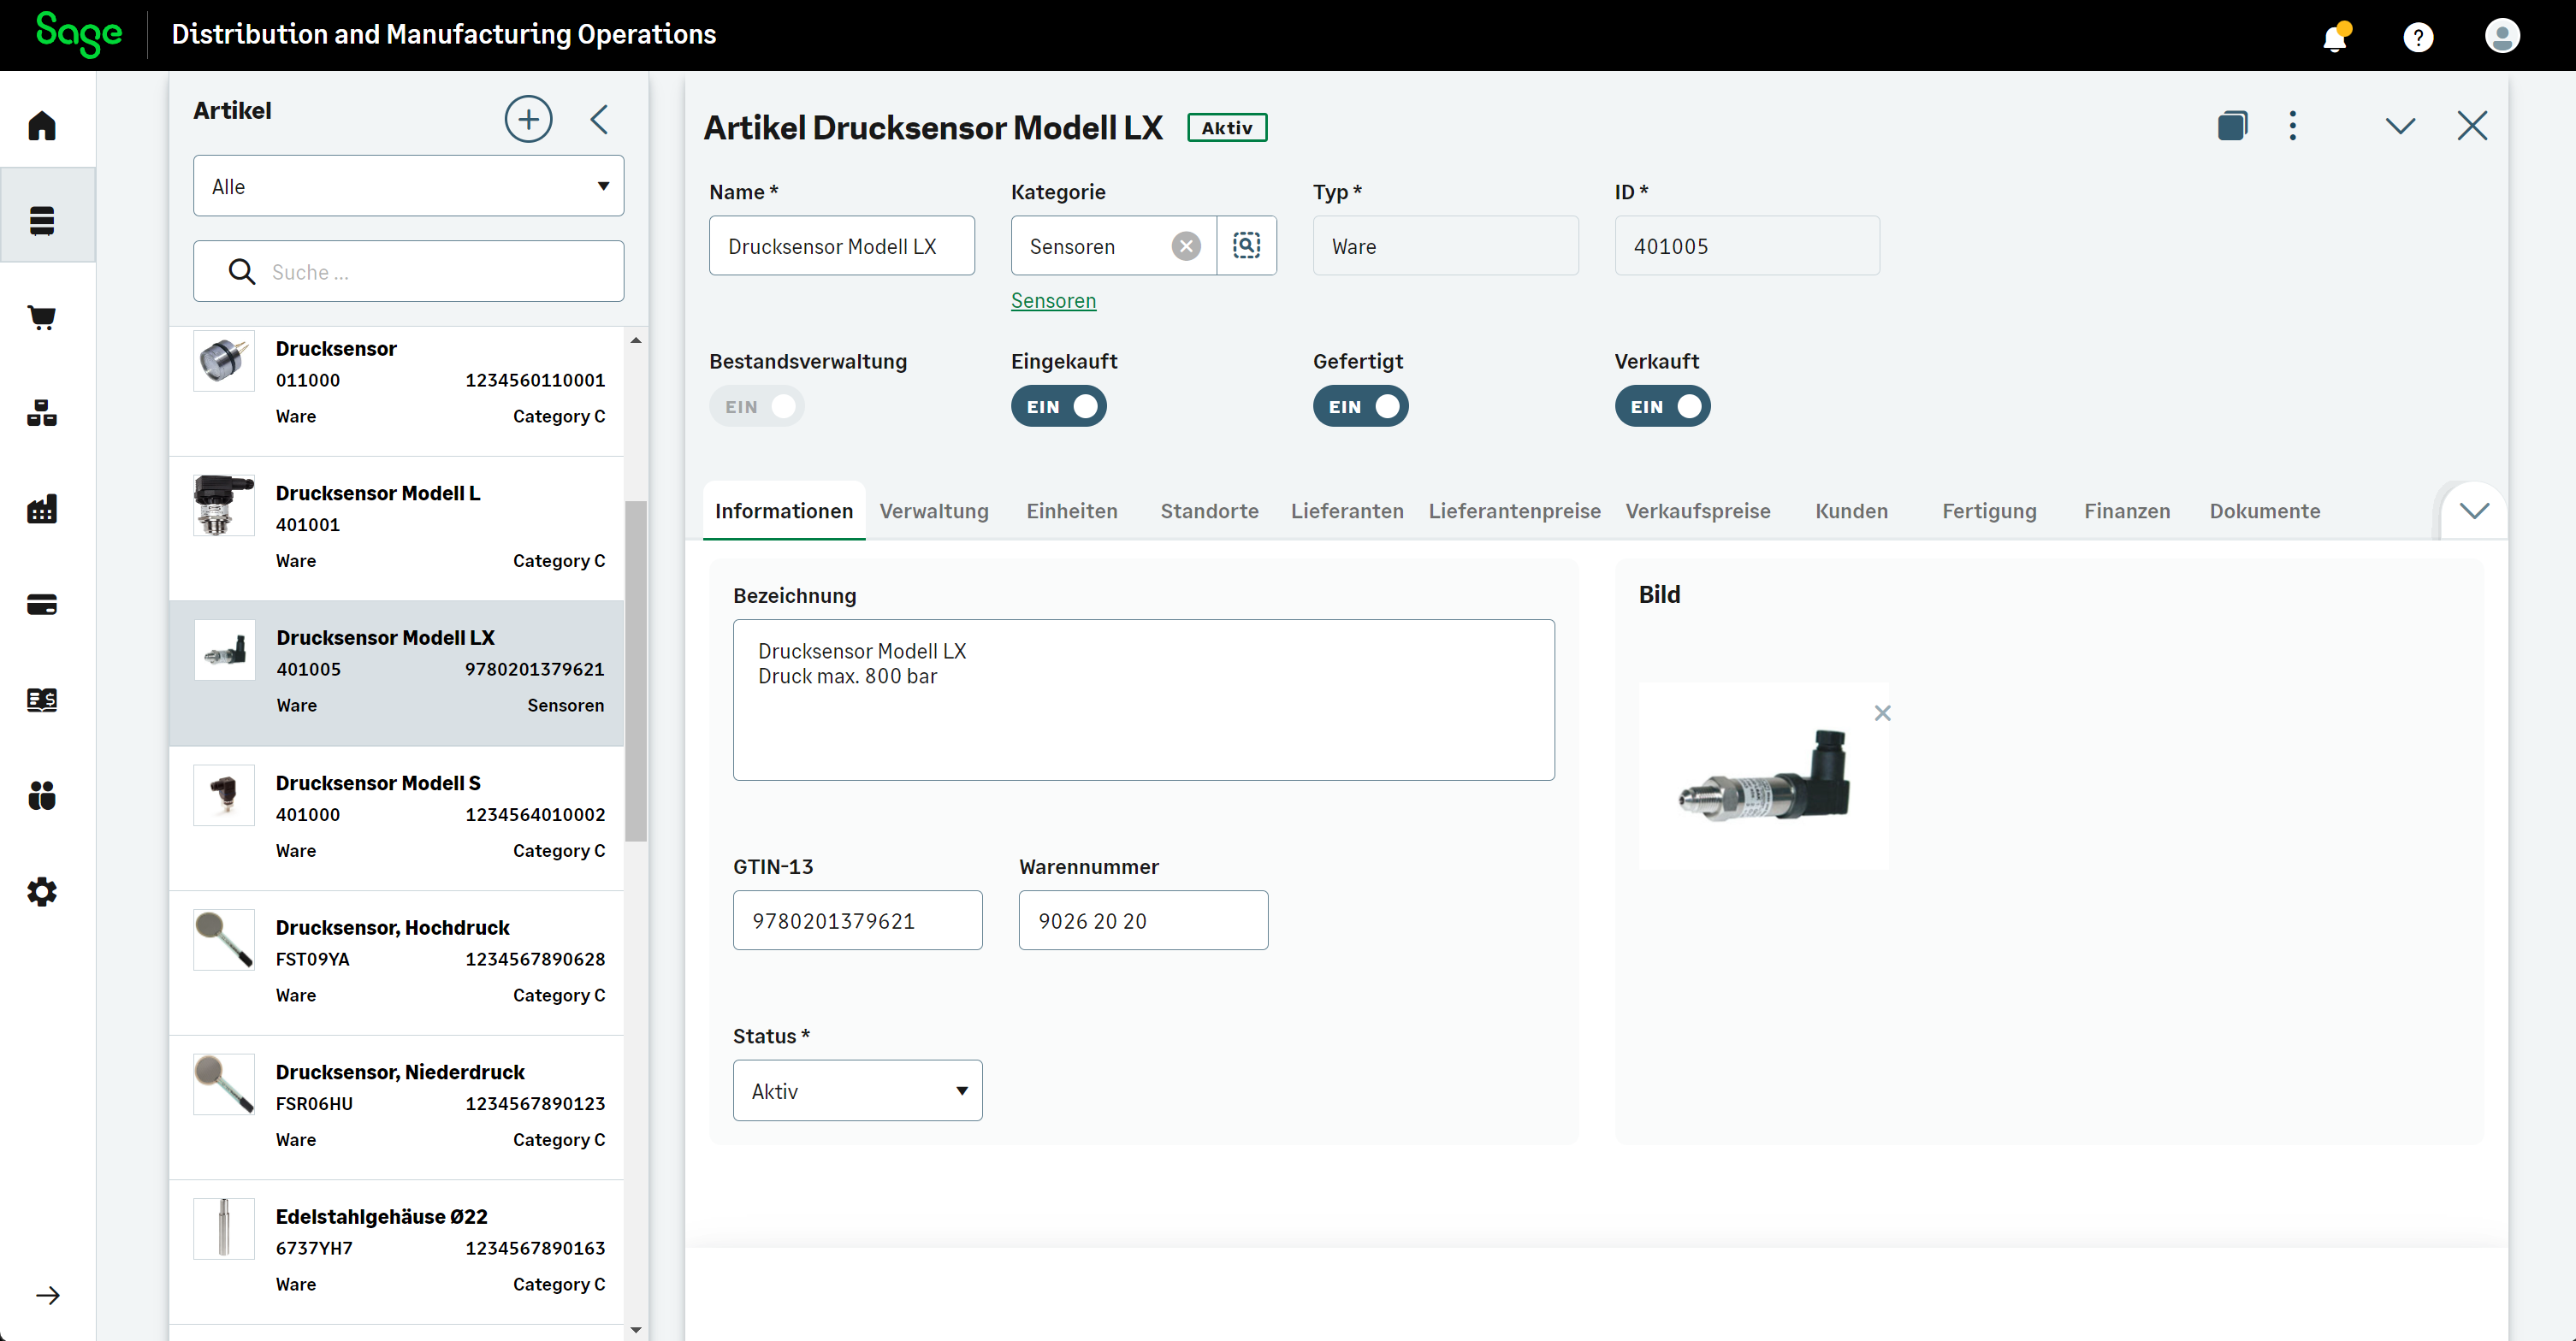The width and height of the screenshot is (2576, 1341).
Task: Open the payments credit card icon
Action: coord(42,604)
